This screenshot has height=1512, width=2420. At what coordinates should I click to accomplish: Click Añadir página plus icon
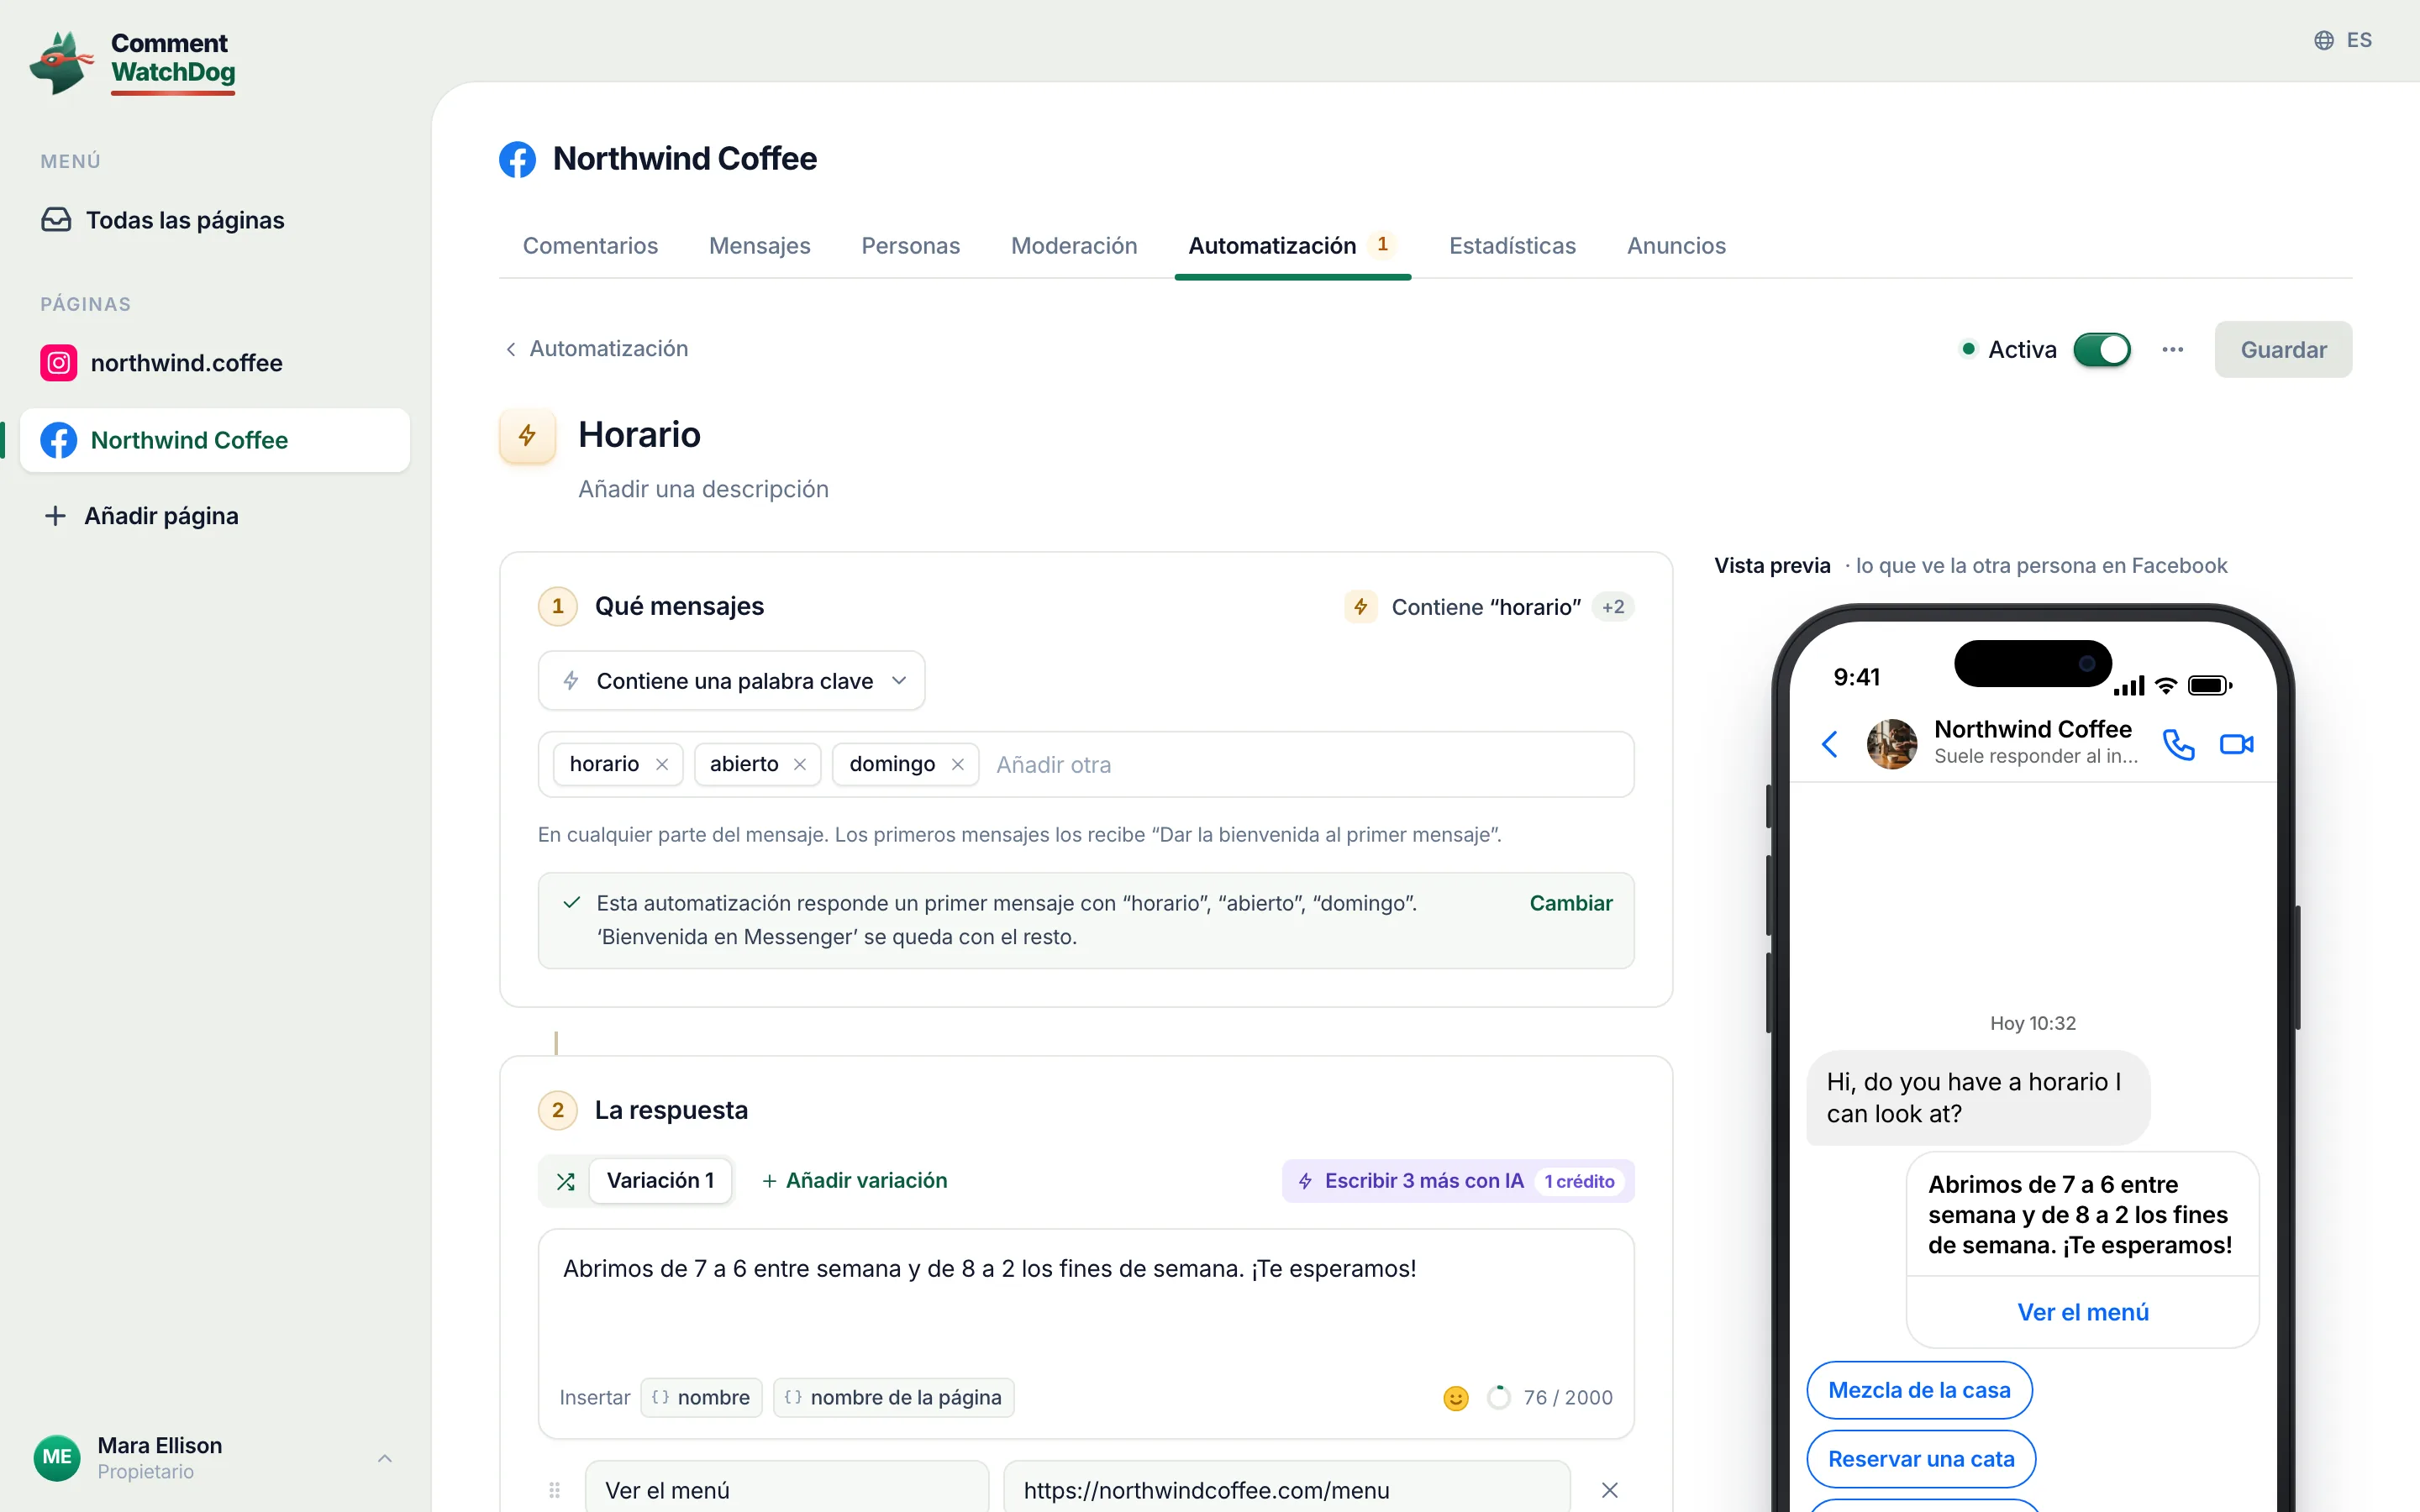pos(55,516)
